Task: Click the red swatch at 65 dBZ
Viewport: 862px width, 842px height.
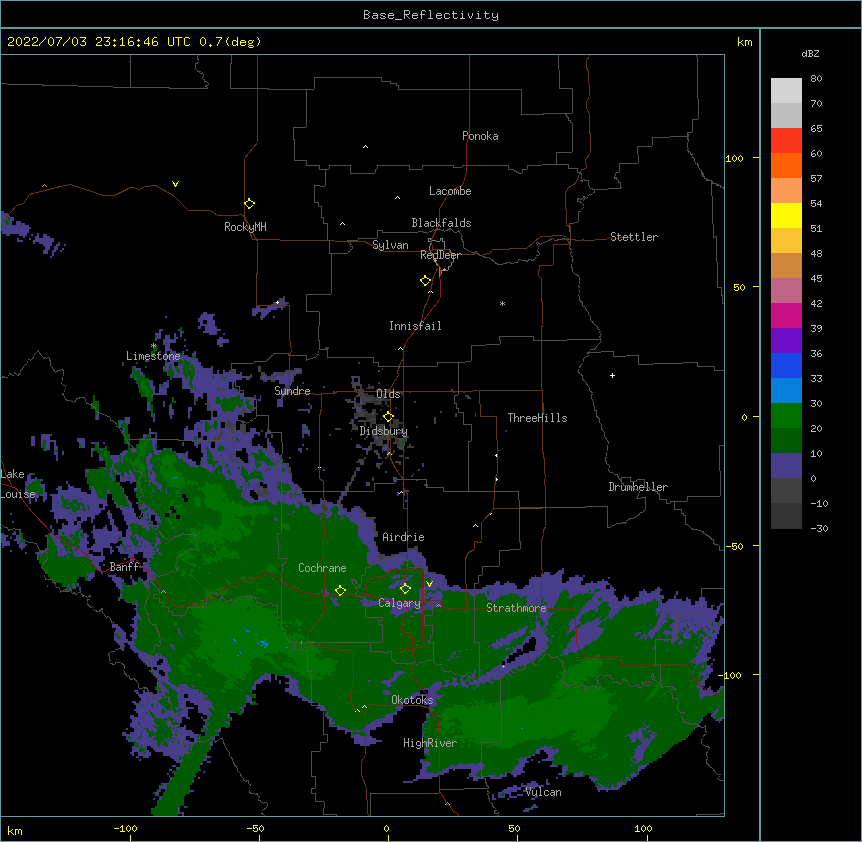Action: click(786, 141)
